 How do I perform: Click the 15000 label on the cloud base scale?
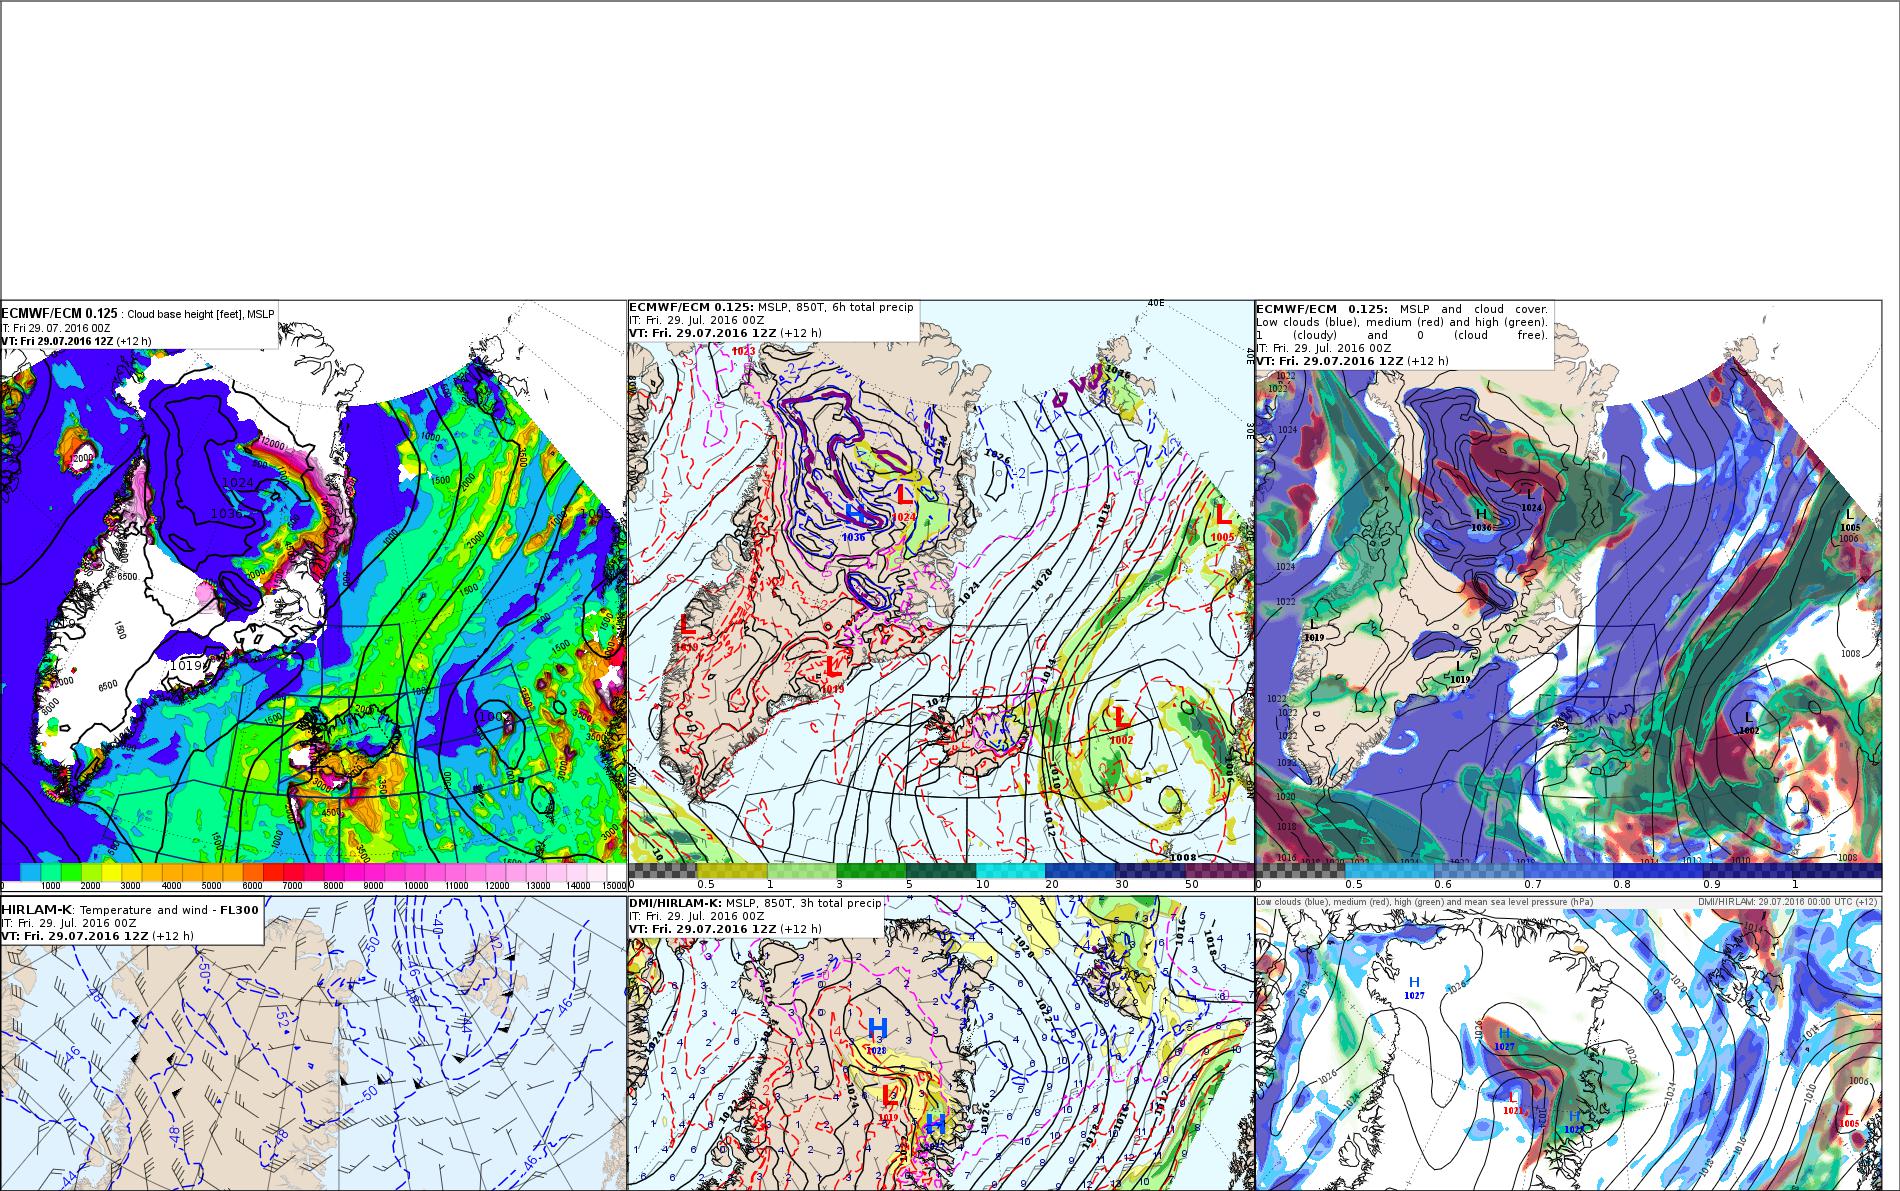pos(612,885)
